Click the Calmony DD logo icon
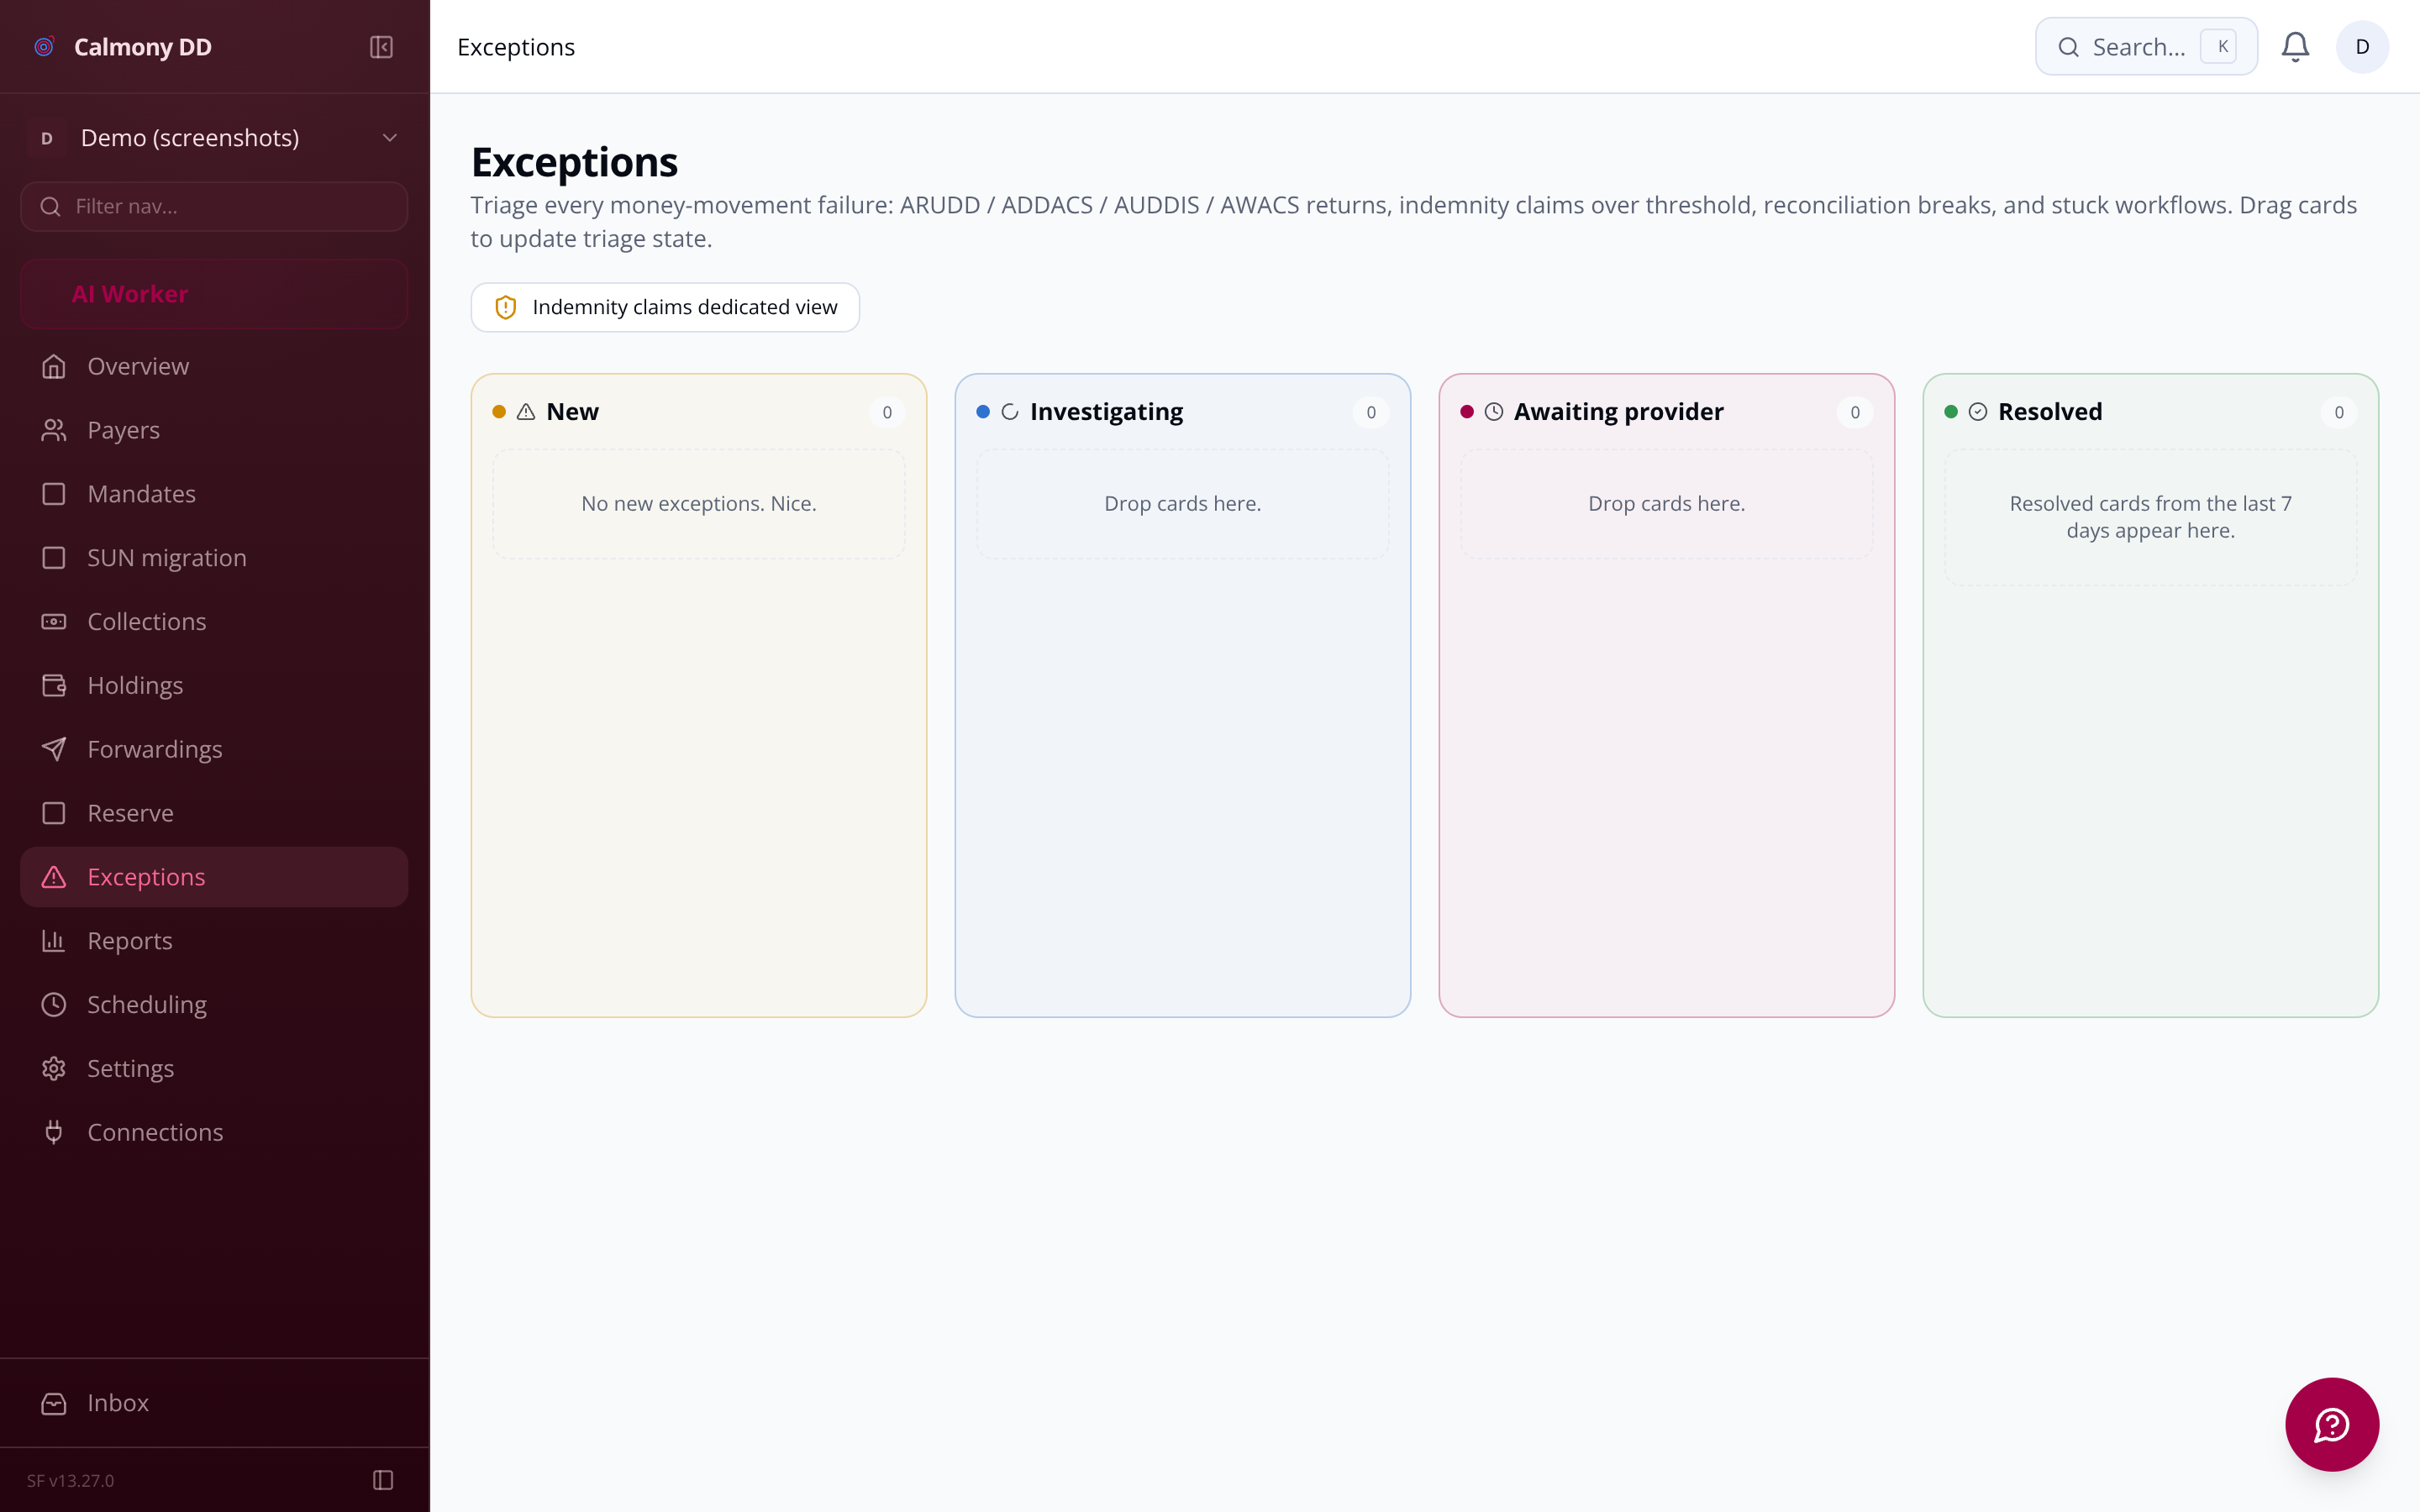This screenshot has height=1512, width=2420. click(x=44, y=47)
